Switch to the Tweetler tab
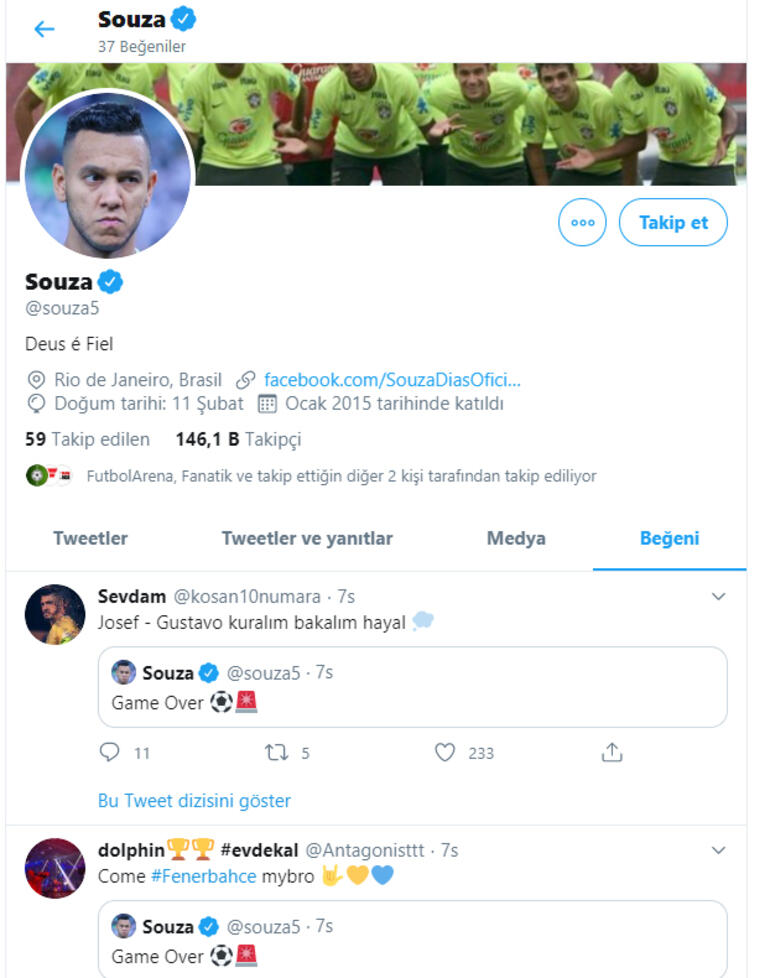770x978 pixels. 90,538
